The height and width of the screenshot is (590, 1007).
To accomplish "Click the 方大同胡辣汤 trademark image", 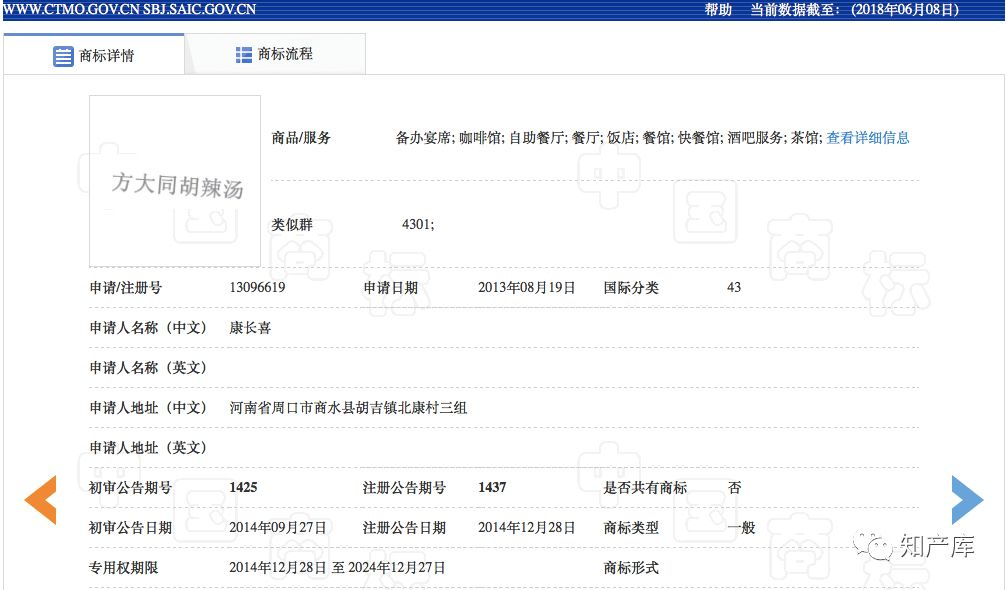I will pyautogui.click(x=175, y=181).
